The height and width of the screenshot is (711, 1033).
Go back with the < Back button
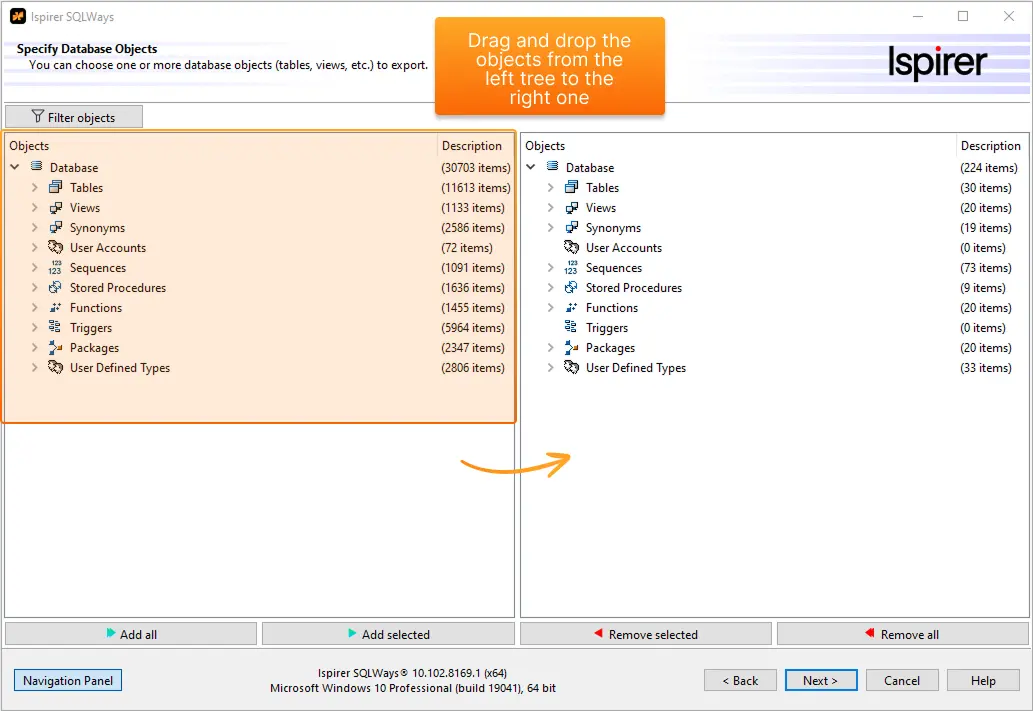(x=740, y=680)
